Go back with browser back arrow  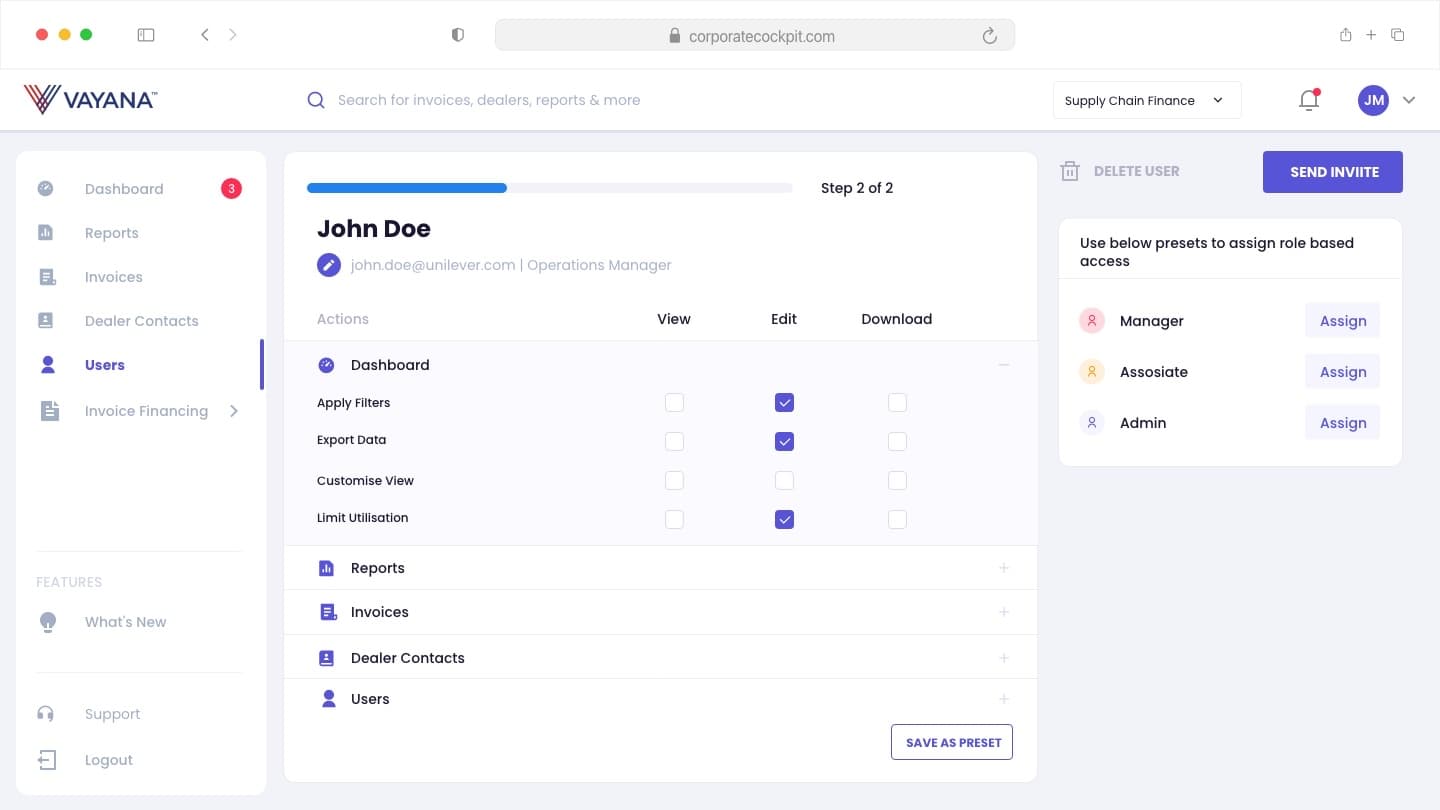click(x=205, y=35)
